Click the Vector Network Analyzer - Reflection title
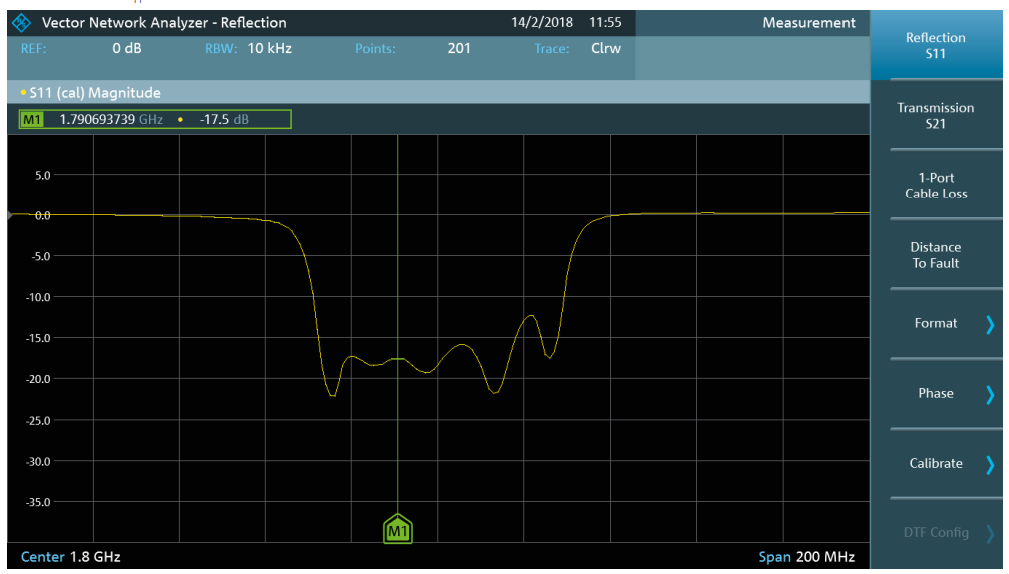Viewport: 1009px width, 574px height. [164, 23]
